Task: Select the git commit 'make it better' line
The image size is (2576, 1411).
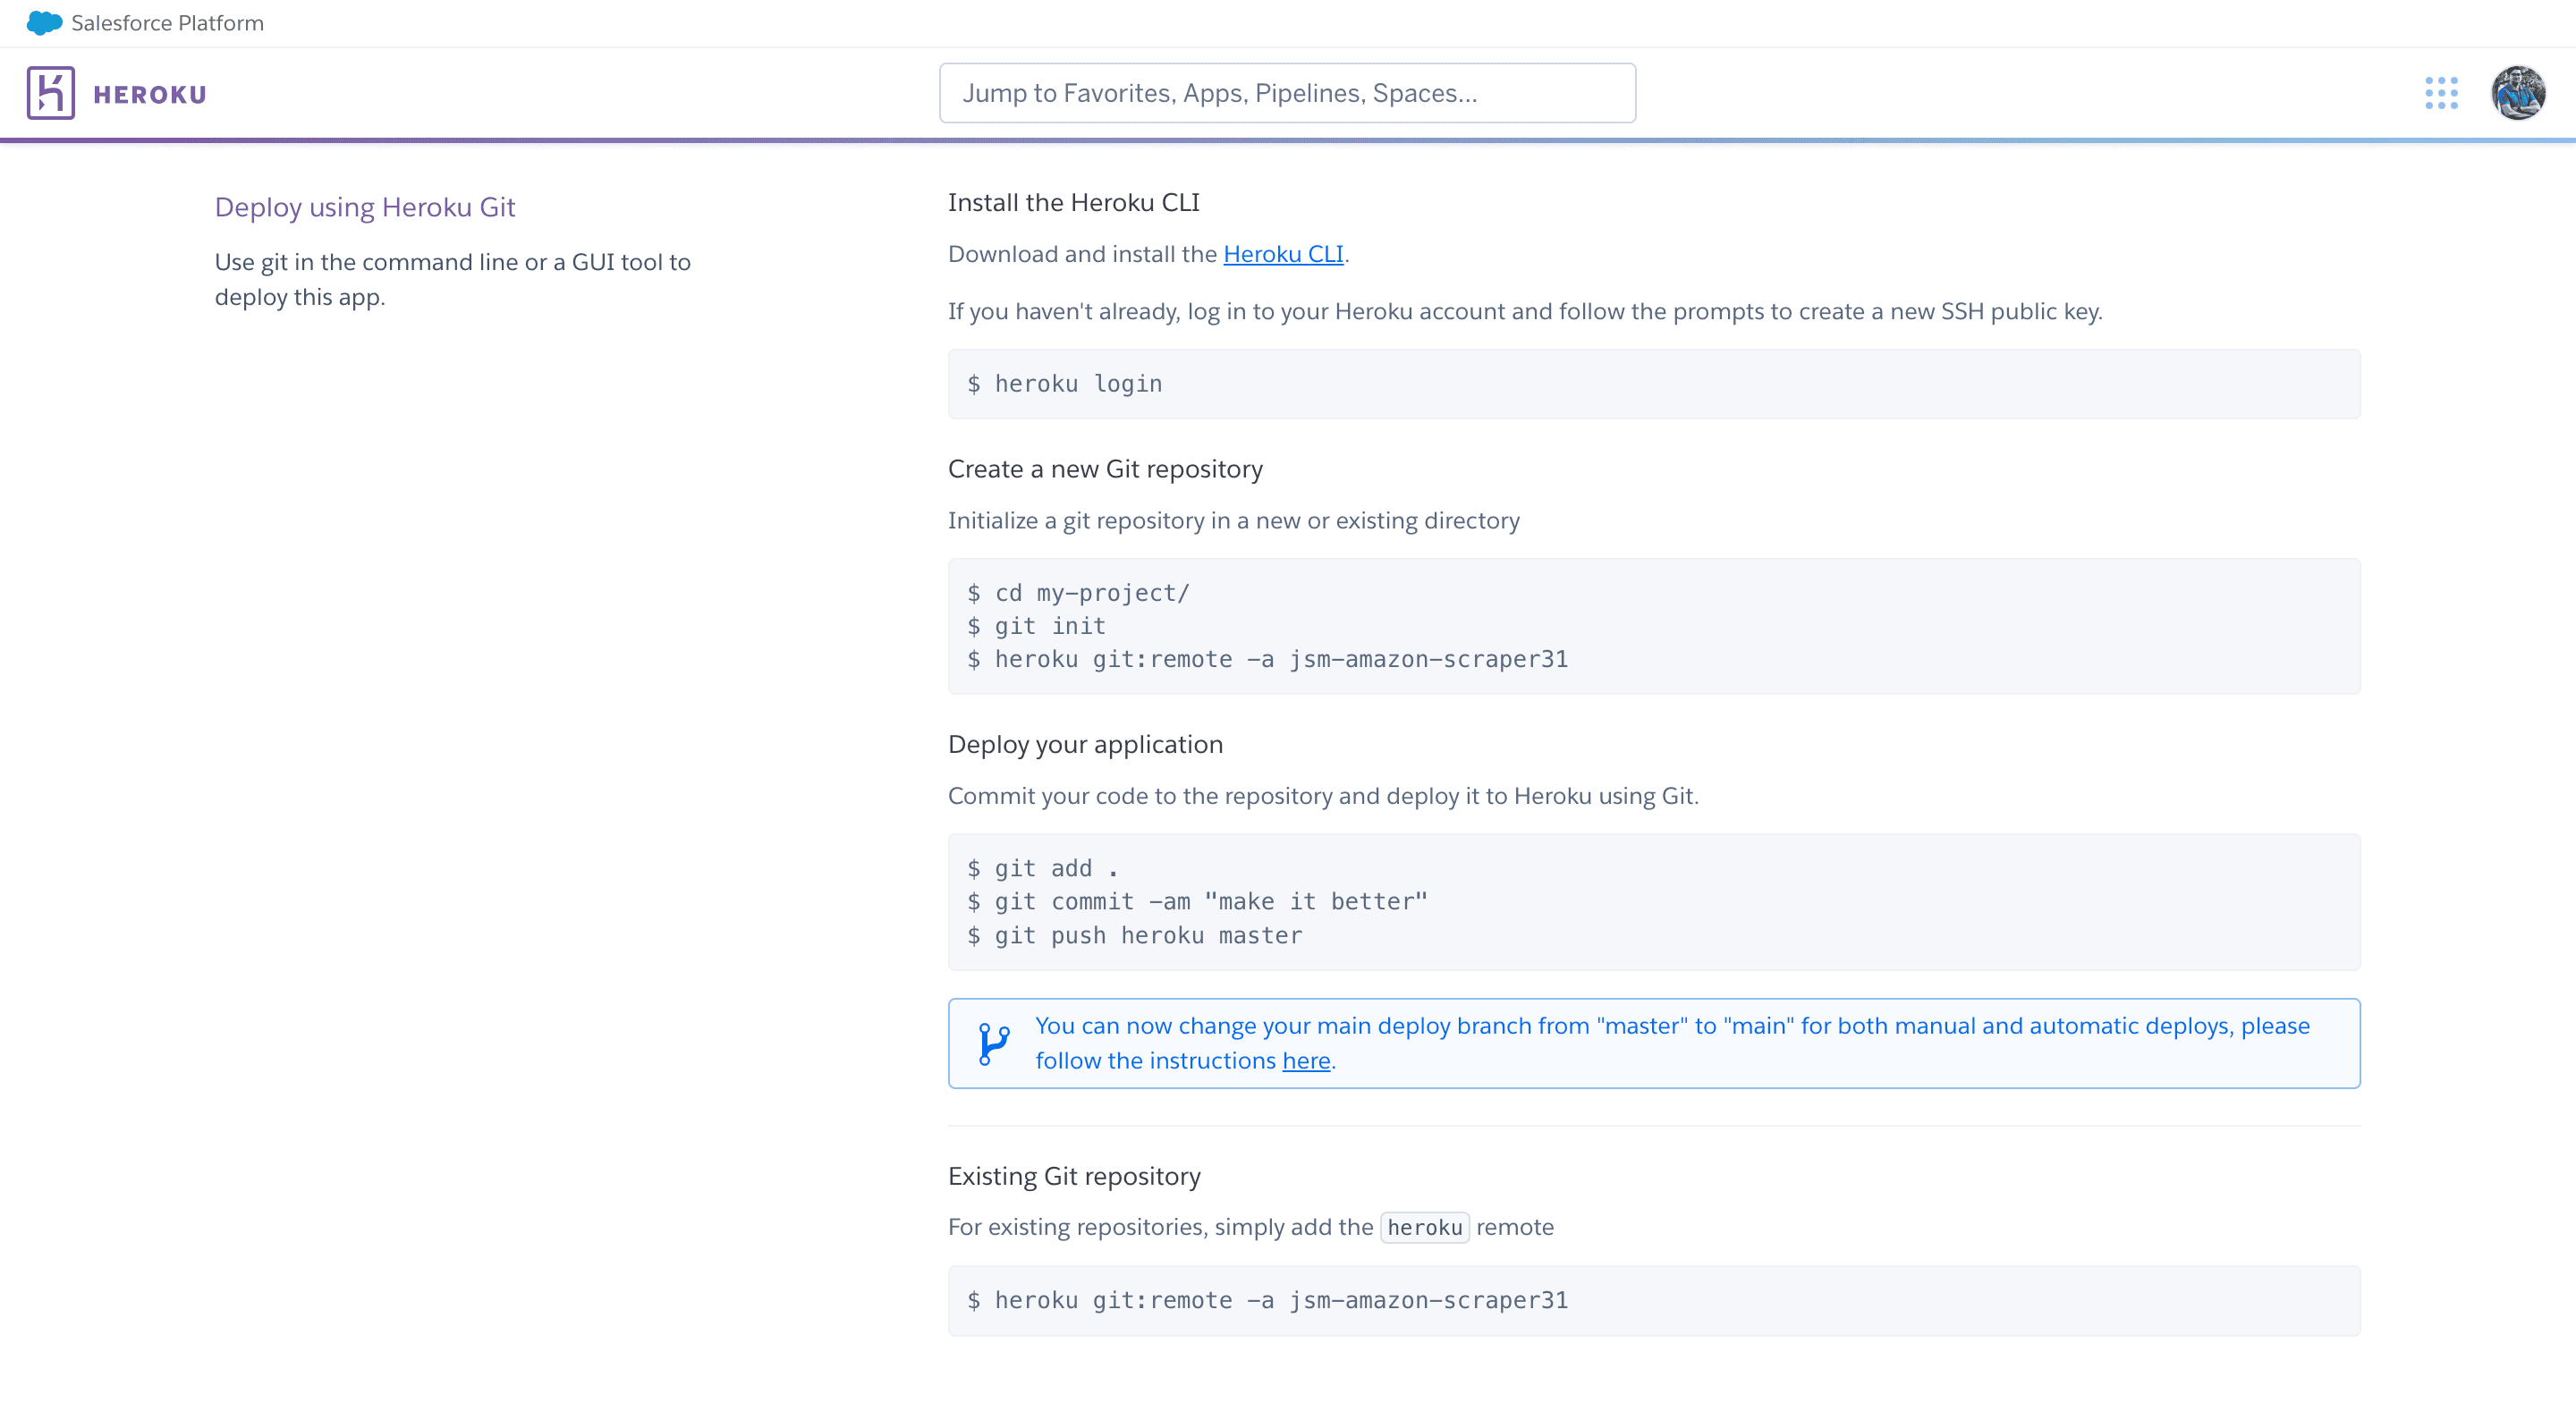Action: point(1197,902)
